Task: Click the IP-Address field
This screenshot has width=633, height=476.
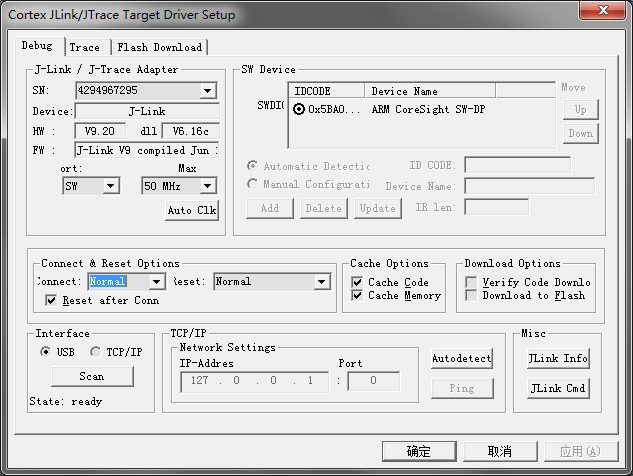Action: coord(254,382)
